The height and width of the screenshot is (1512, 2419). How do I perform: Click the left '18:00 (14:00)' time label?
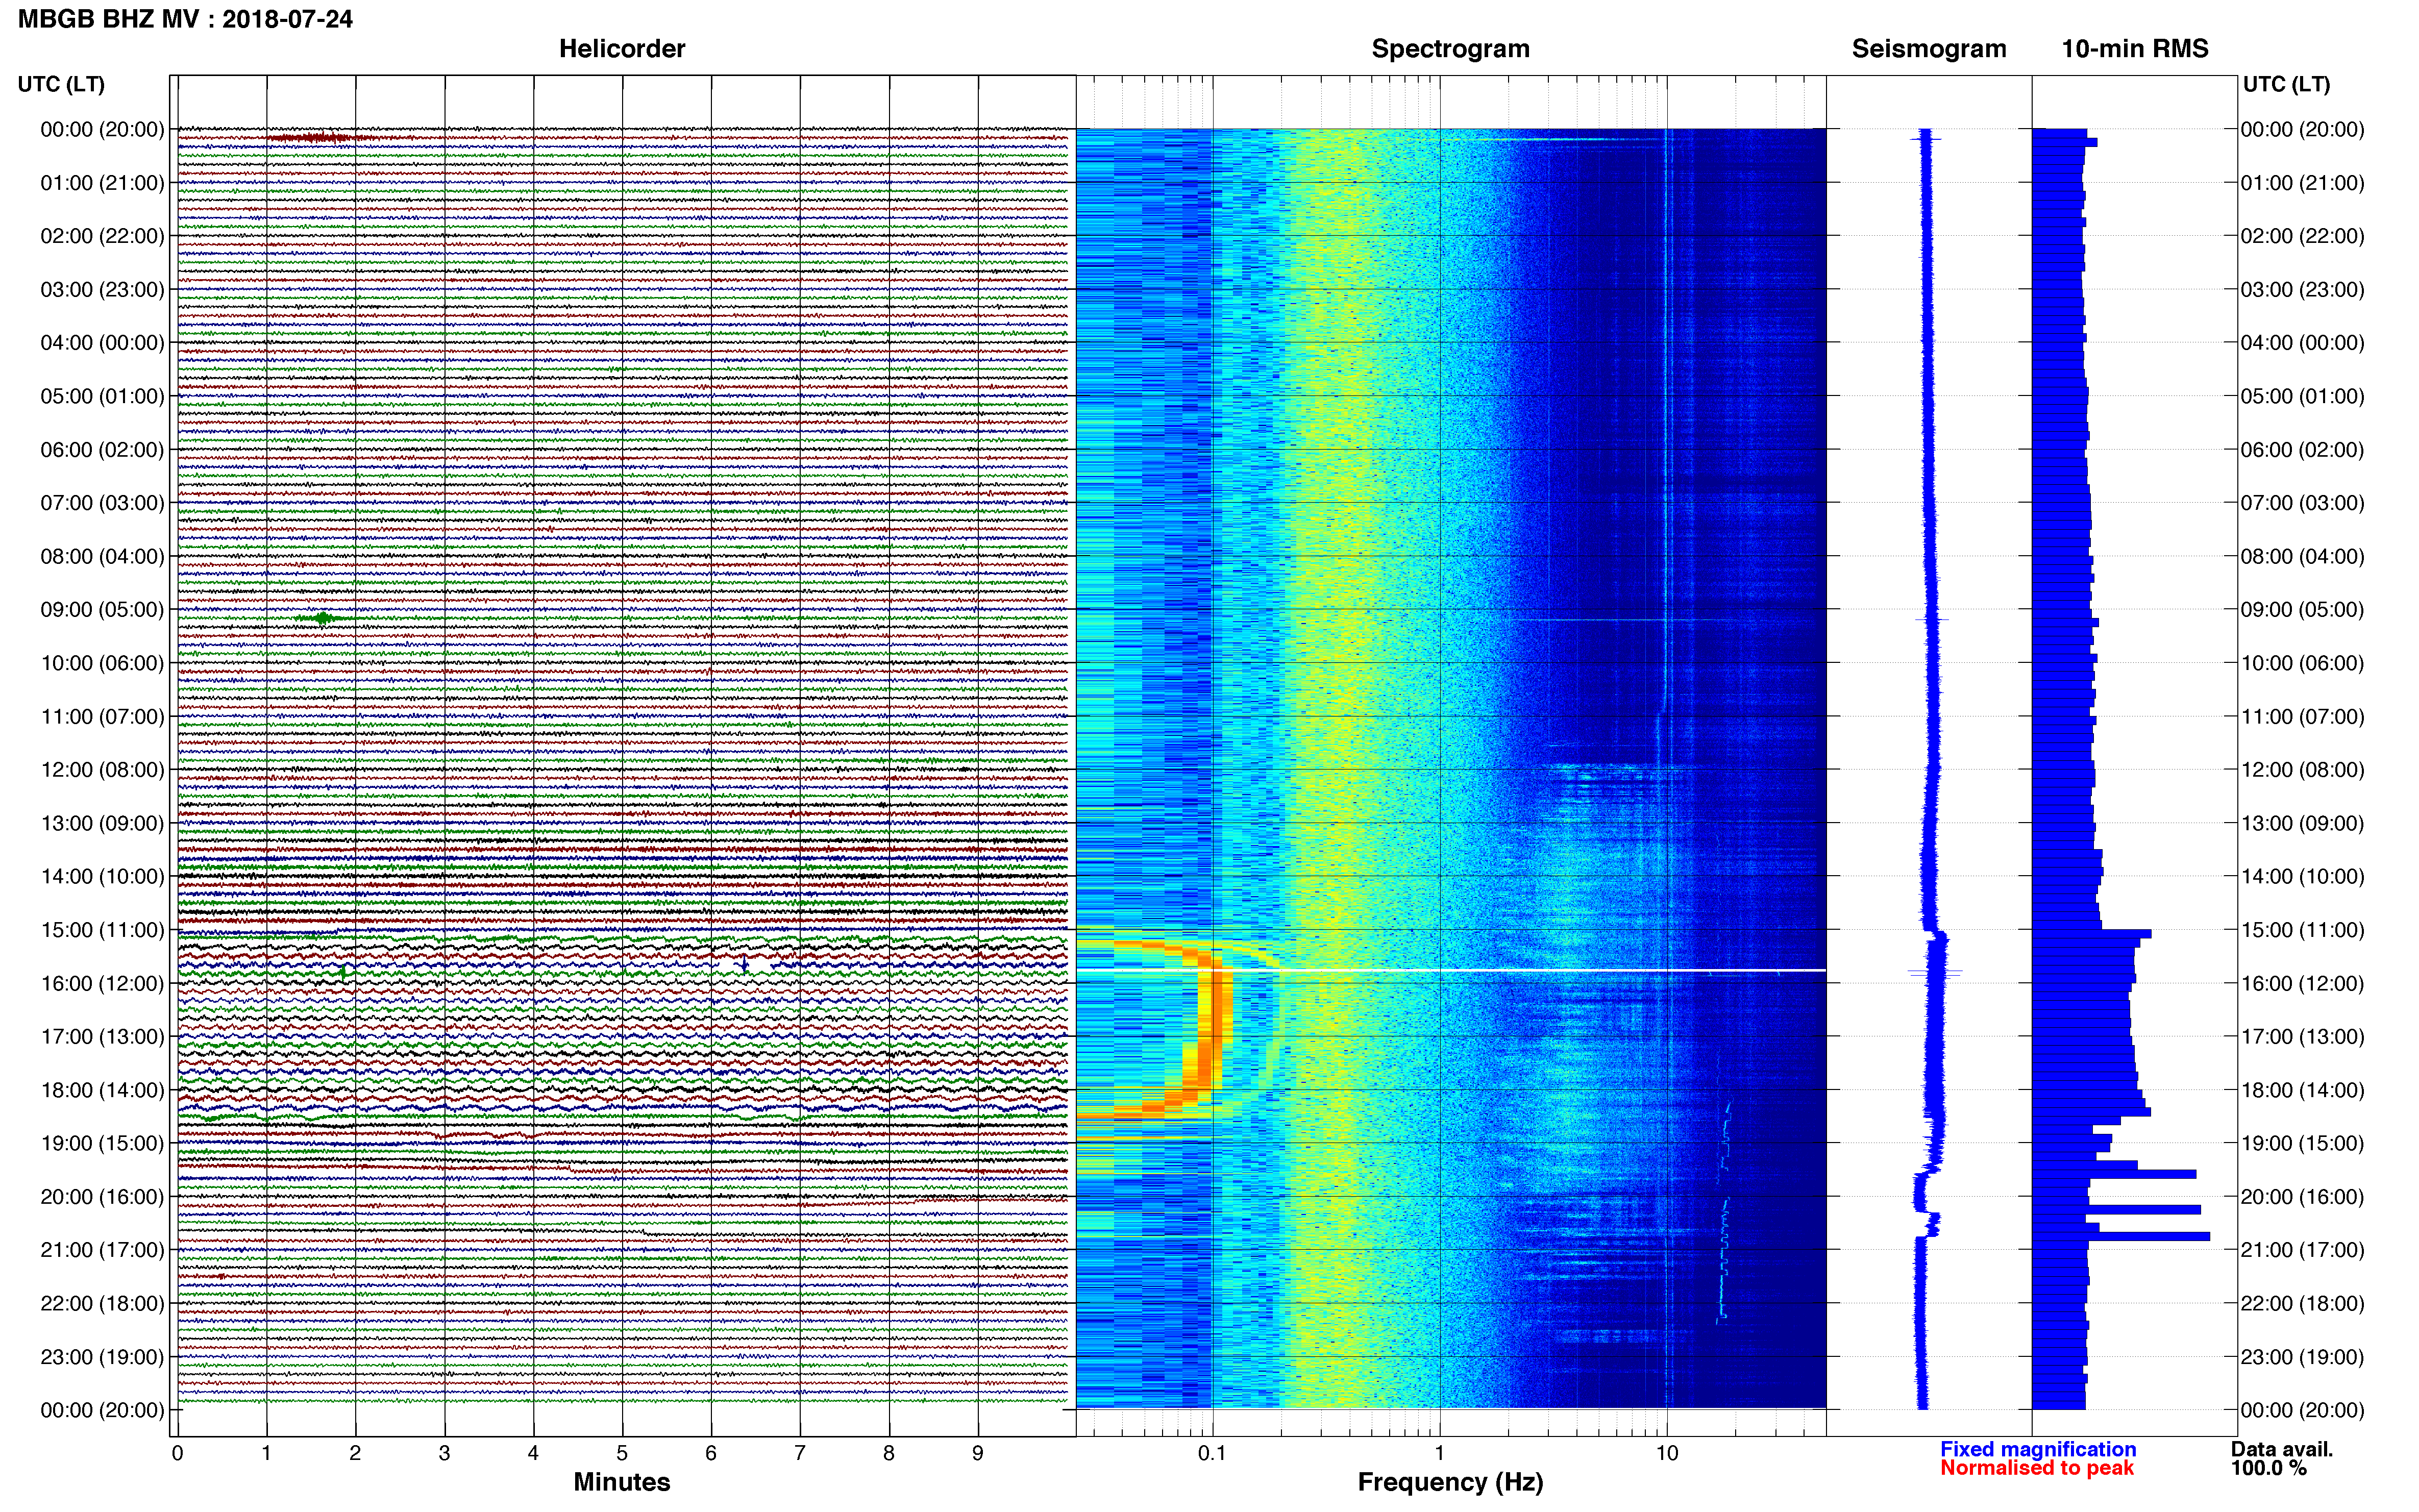click(x=102, y=1091)
